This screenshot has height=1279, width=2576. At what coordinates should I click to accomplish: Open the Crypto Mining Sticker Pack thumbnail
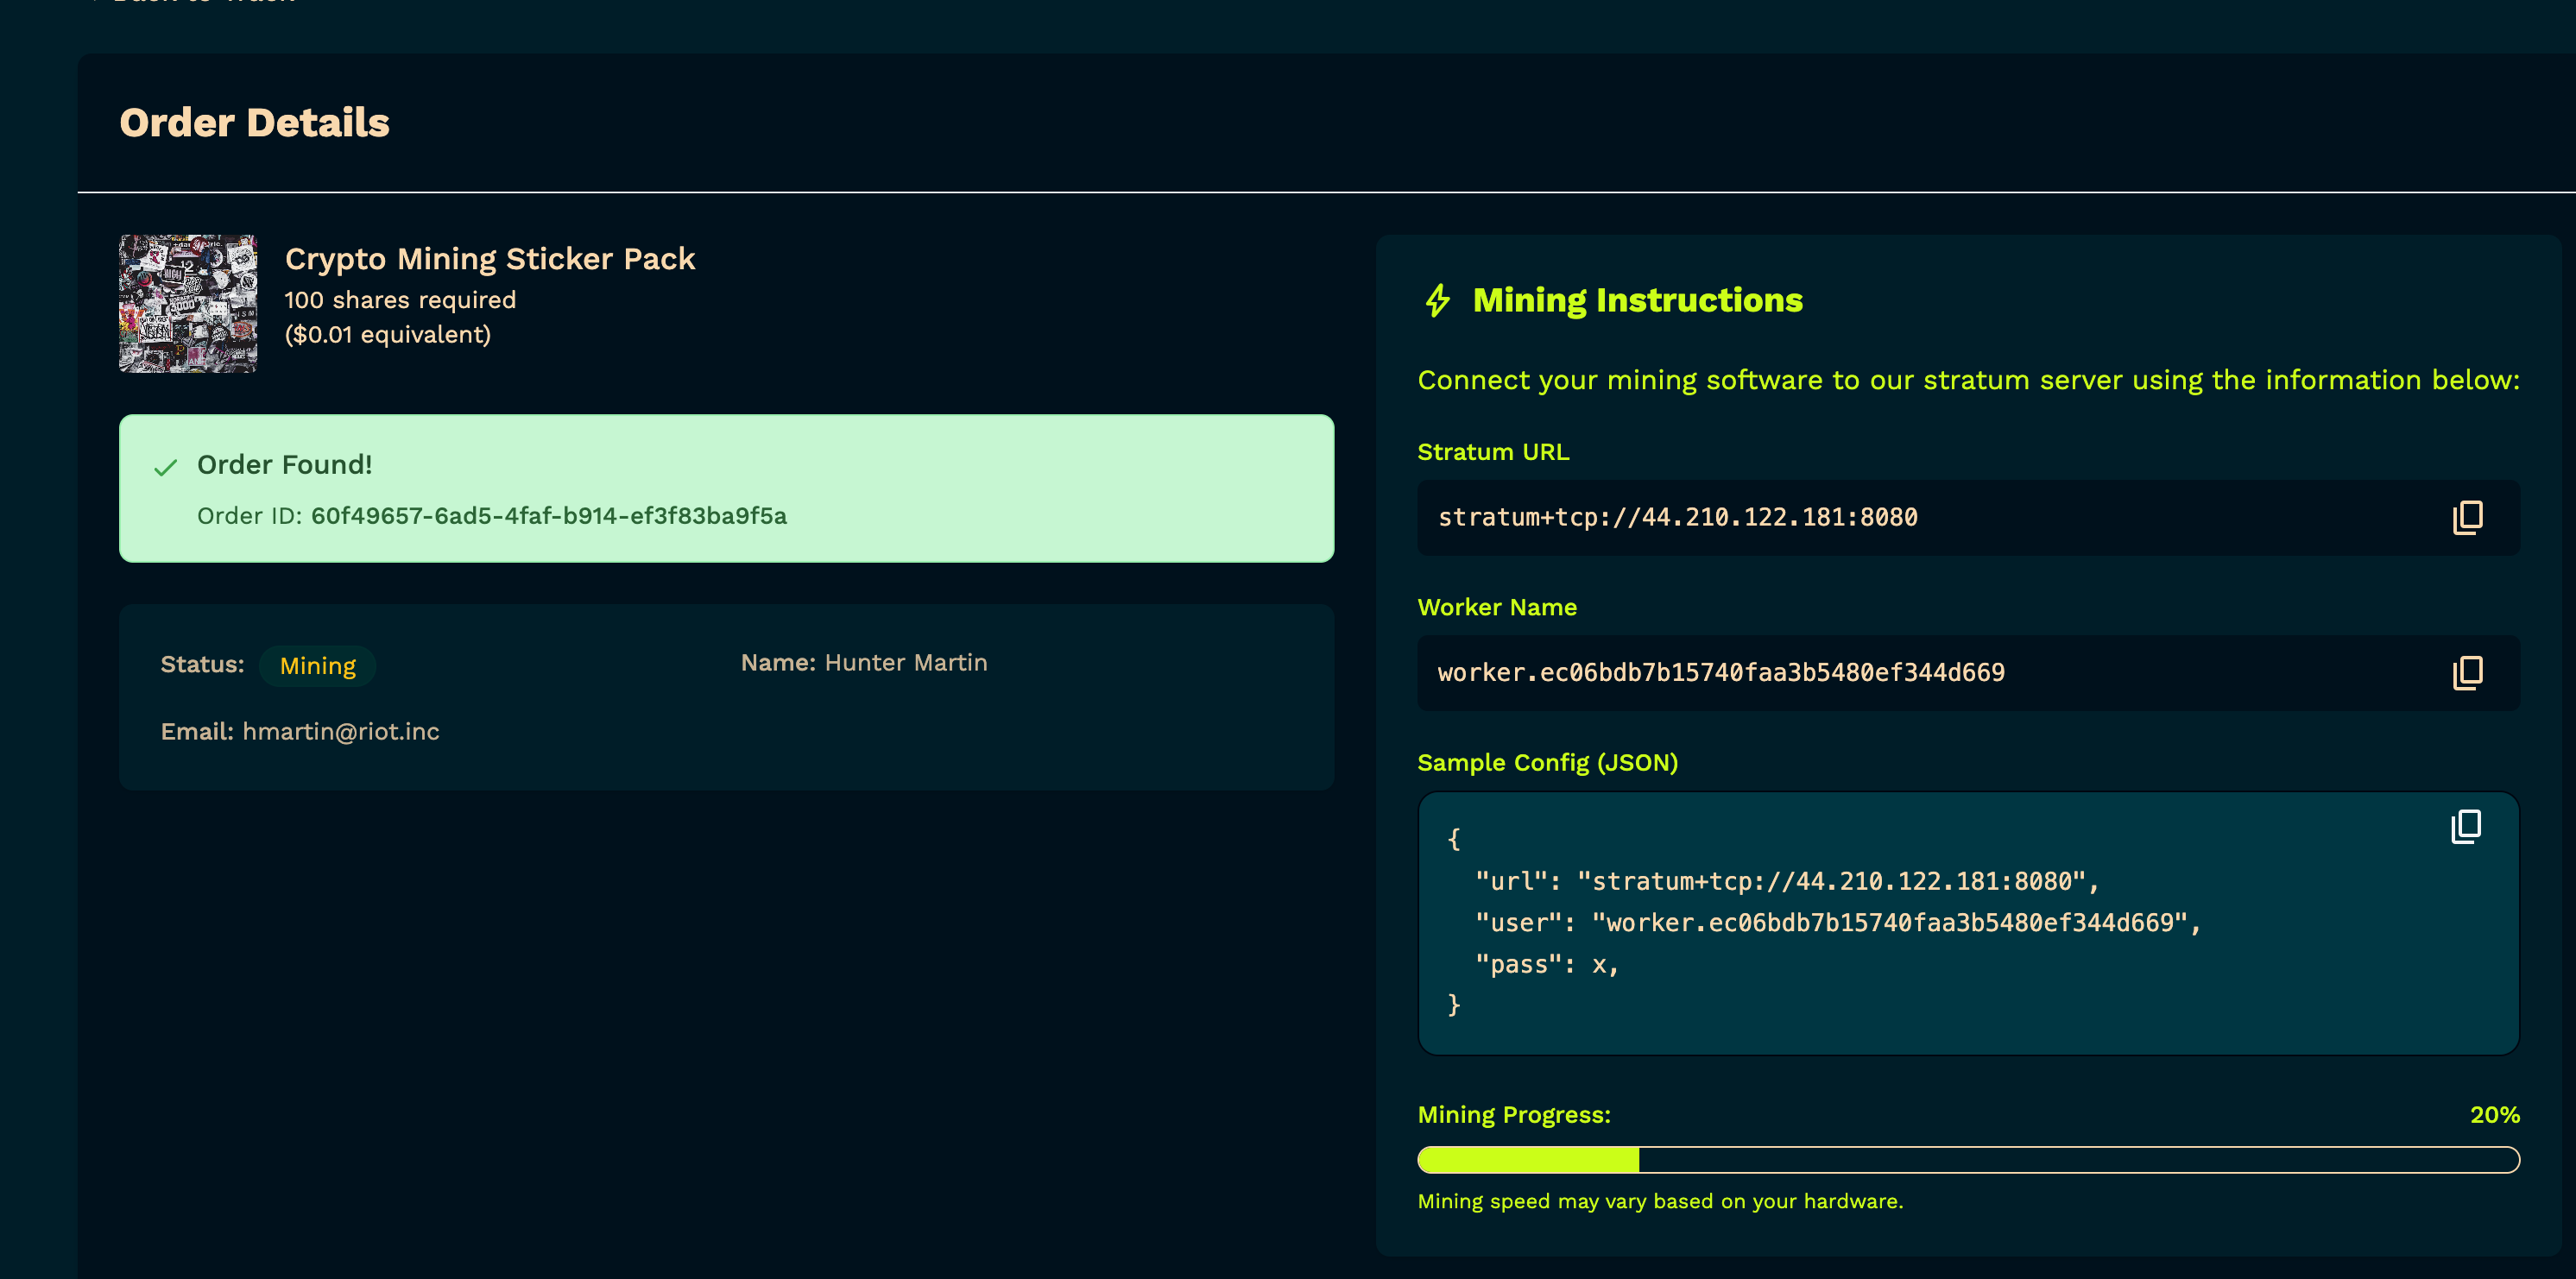[188, 304]
